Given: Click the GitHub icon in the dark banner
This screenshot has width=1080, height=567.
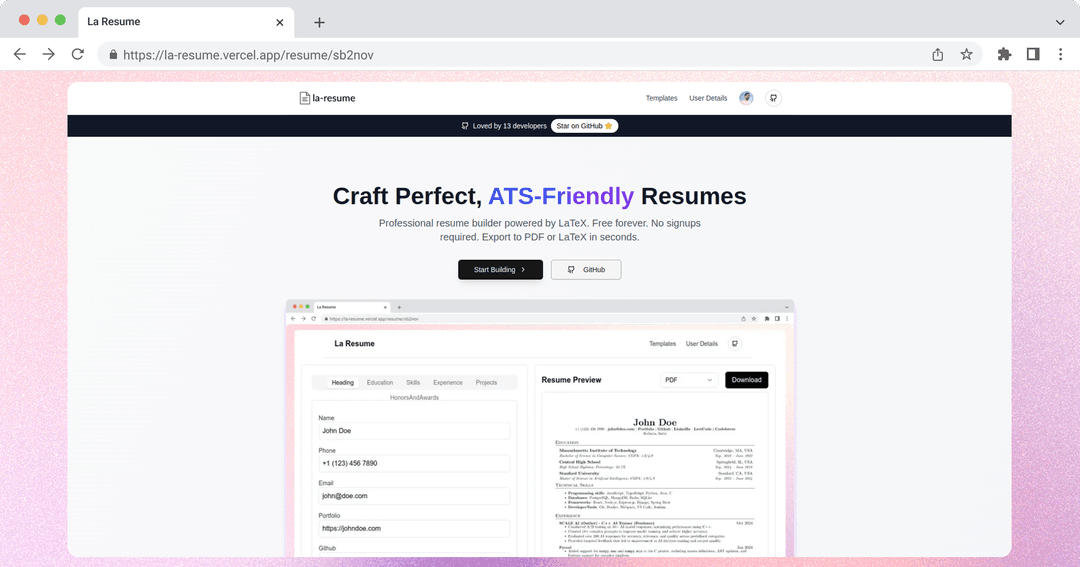Looking at the screenshot, I should (465, 126).
